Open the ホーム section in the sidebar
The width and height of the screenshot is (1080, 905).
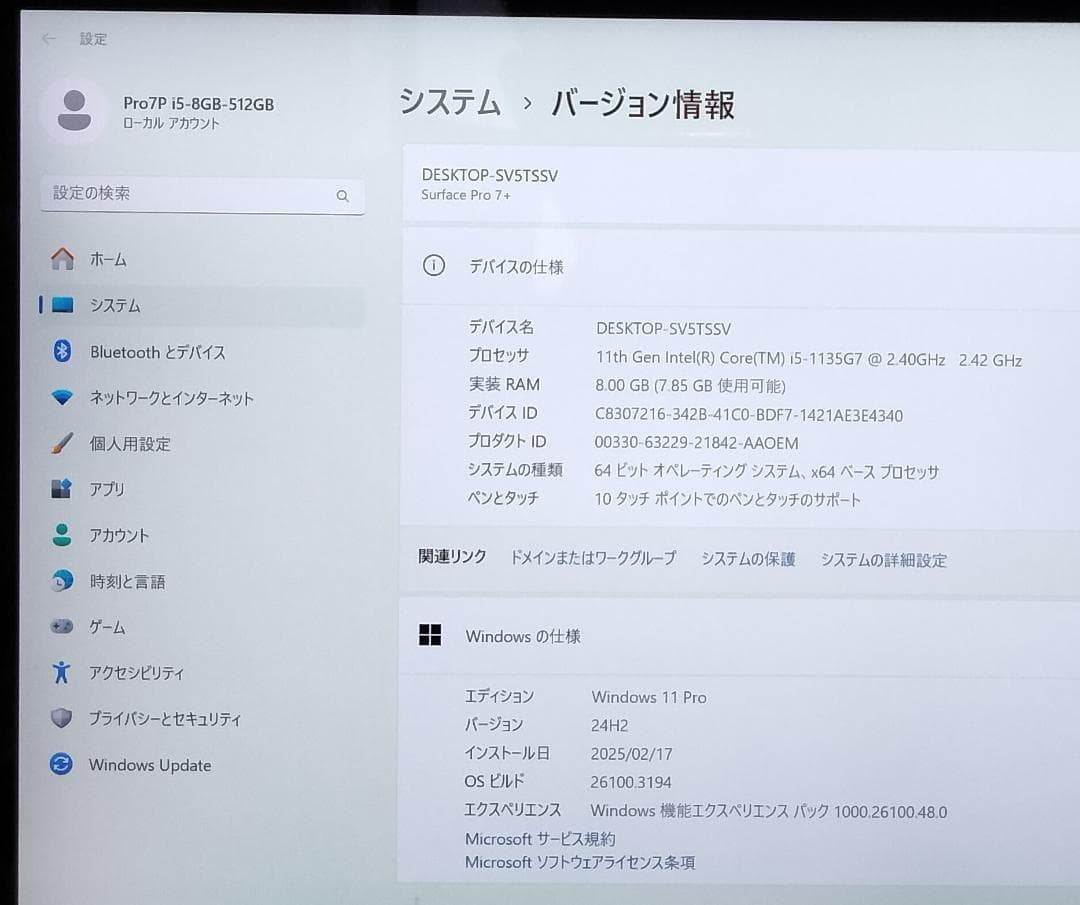point(109,259)
